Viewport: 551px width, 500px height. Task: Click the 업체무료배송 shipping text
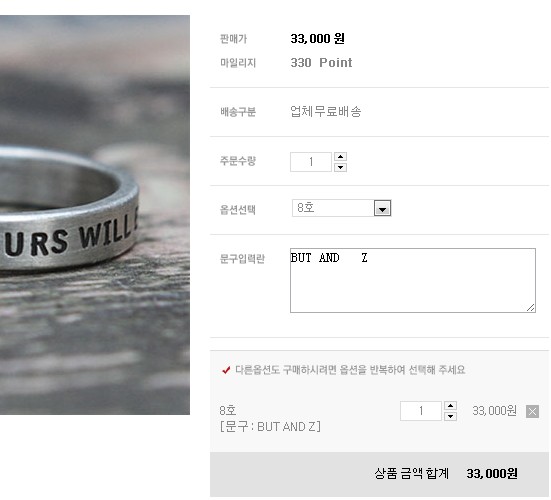point(326,111)
